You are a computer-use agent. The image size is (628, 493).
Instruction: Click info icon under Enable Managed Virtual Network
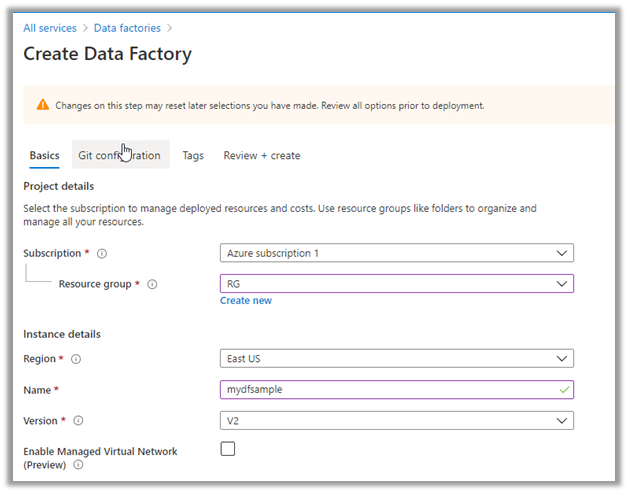point(77,465)
